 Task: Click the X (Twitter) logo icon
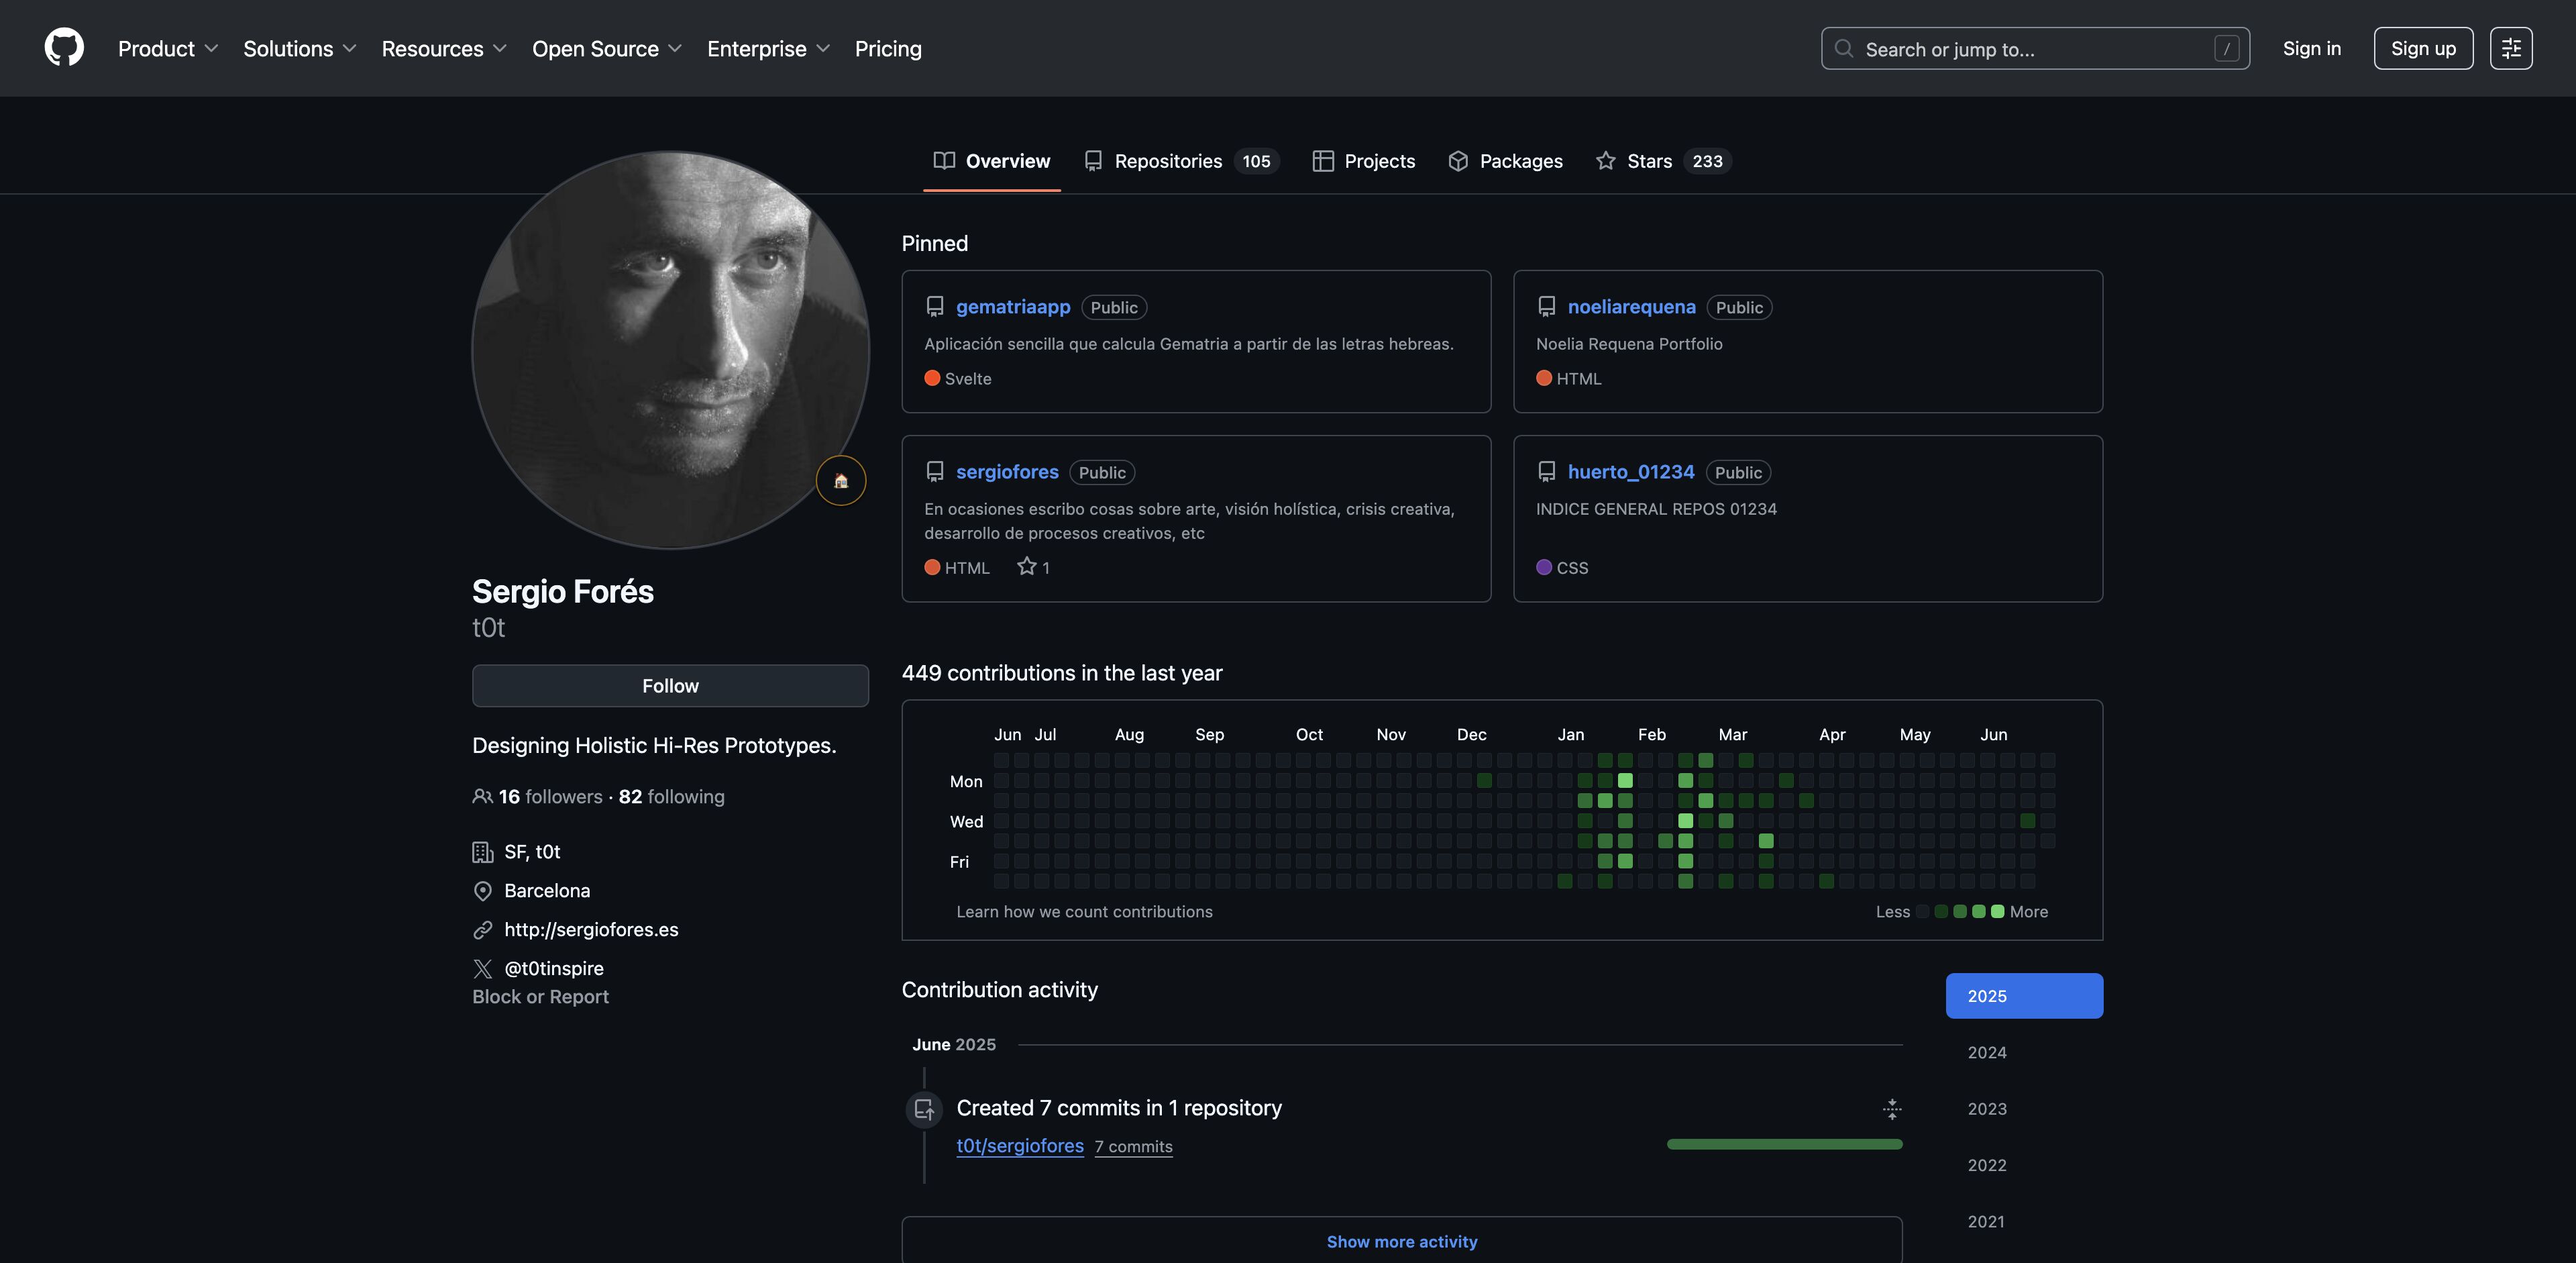(483, 968)
